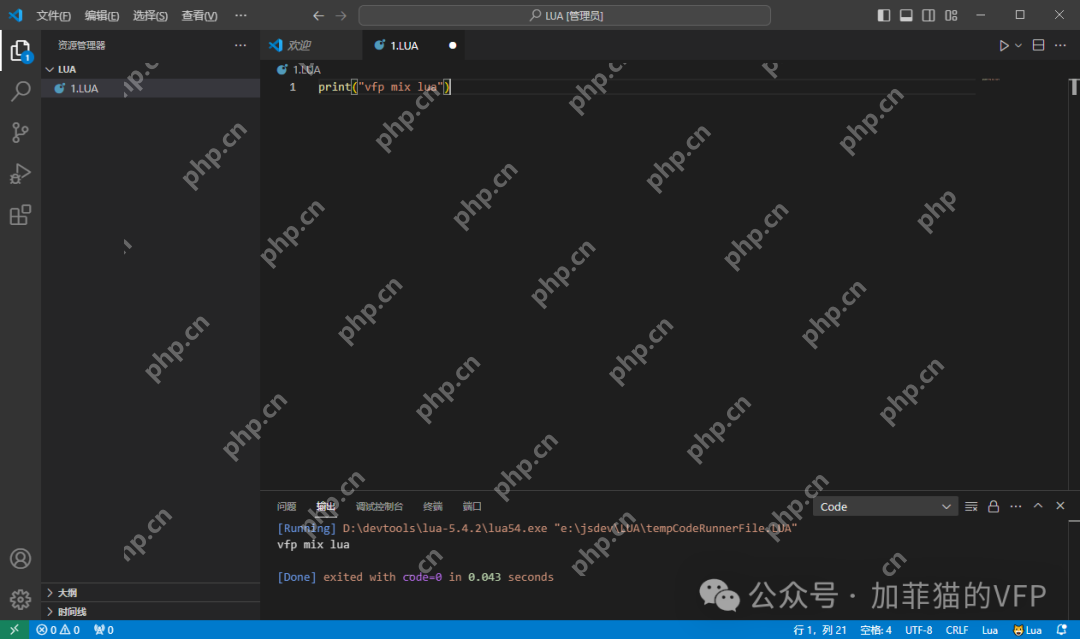Click the CRLF line ending indicator

click(x=956, y=630)
